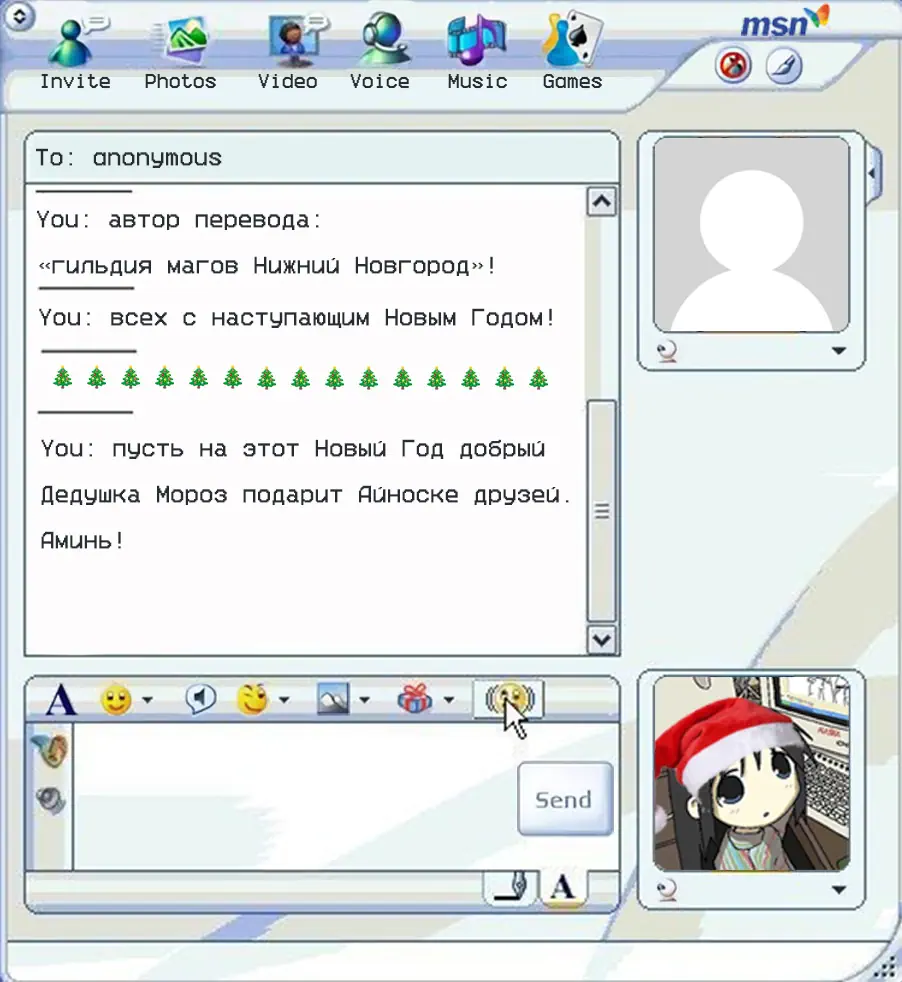Start a Voice conversation
This screenshot has height=982, width=902.
pyautogui.click(x=380, y=46)
